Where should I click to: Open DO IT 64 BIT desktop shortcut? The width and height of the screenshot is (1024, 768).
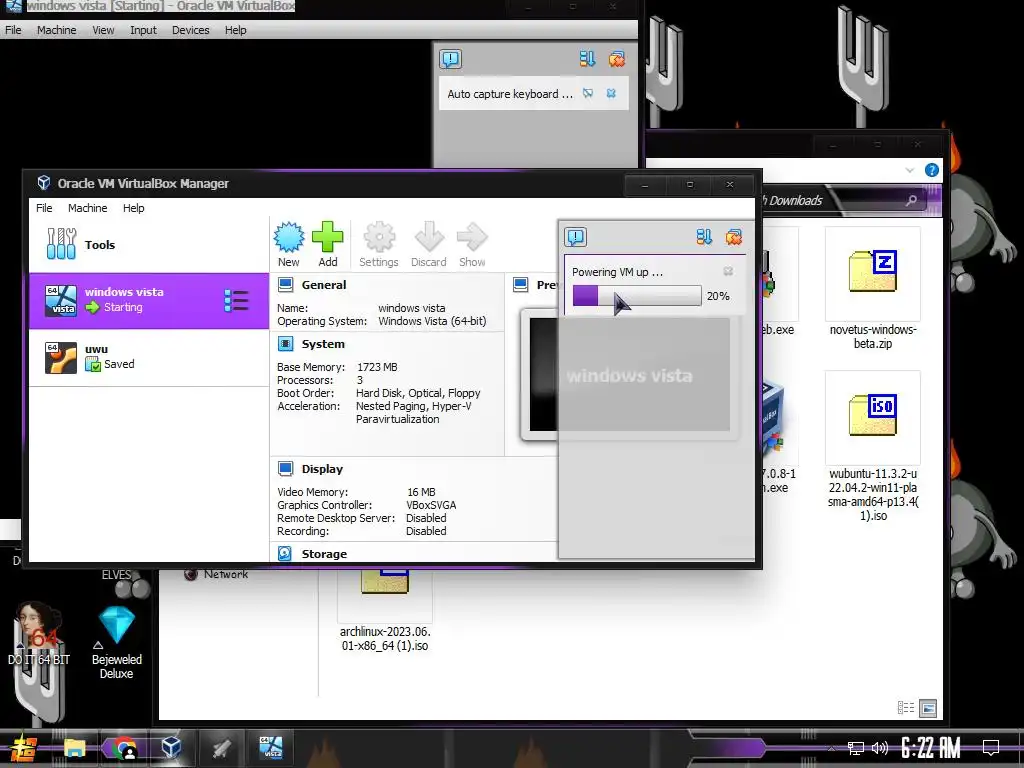pyautogui.click(x=39, y=633)
